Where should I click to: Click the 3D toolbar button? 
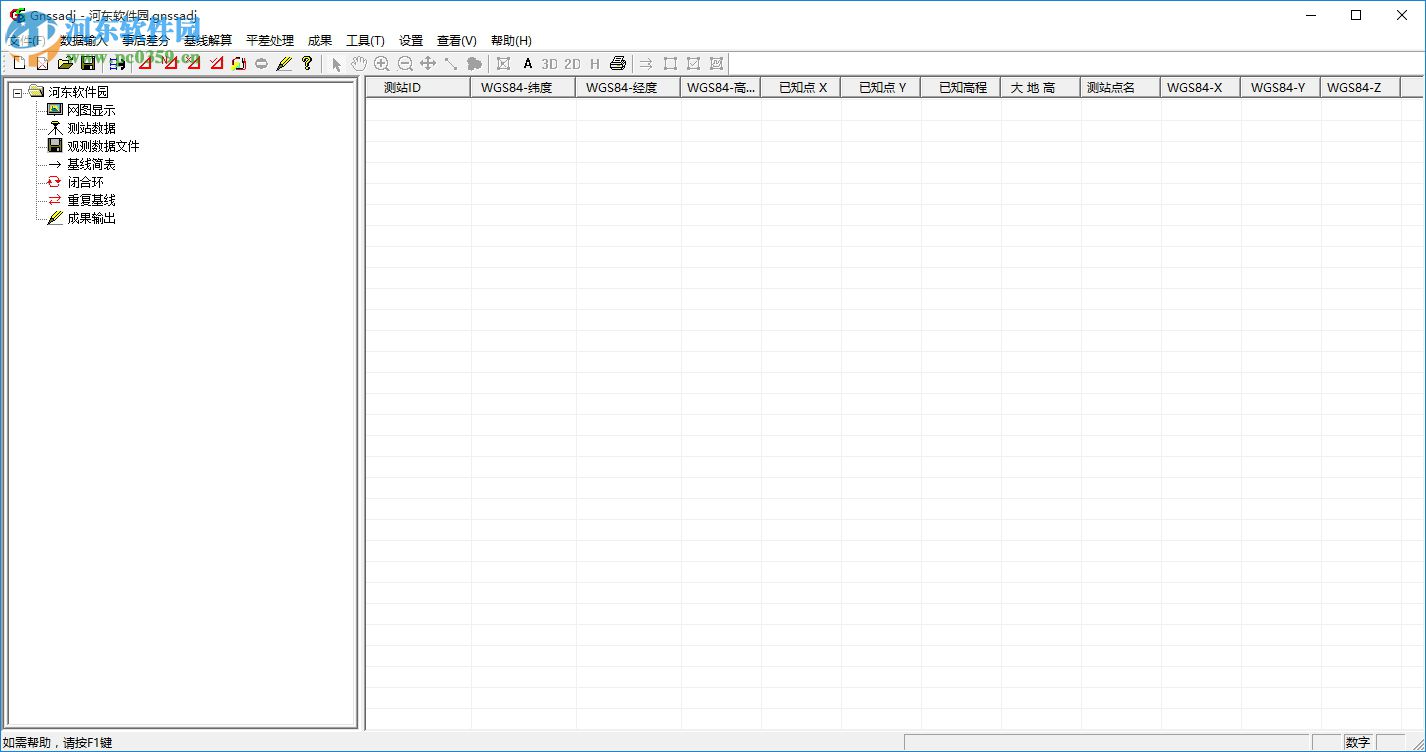click(x=549, y=64)
